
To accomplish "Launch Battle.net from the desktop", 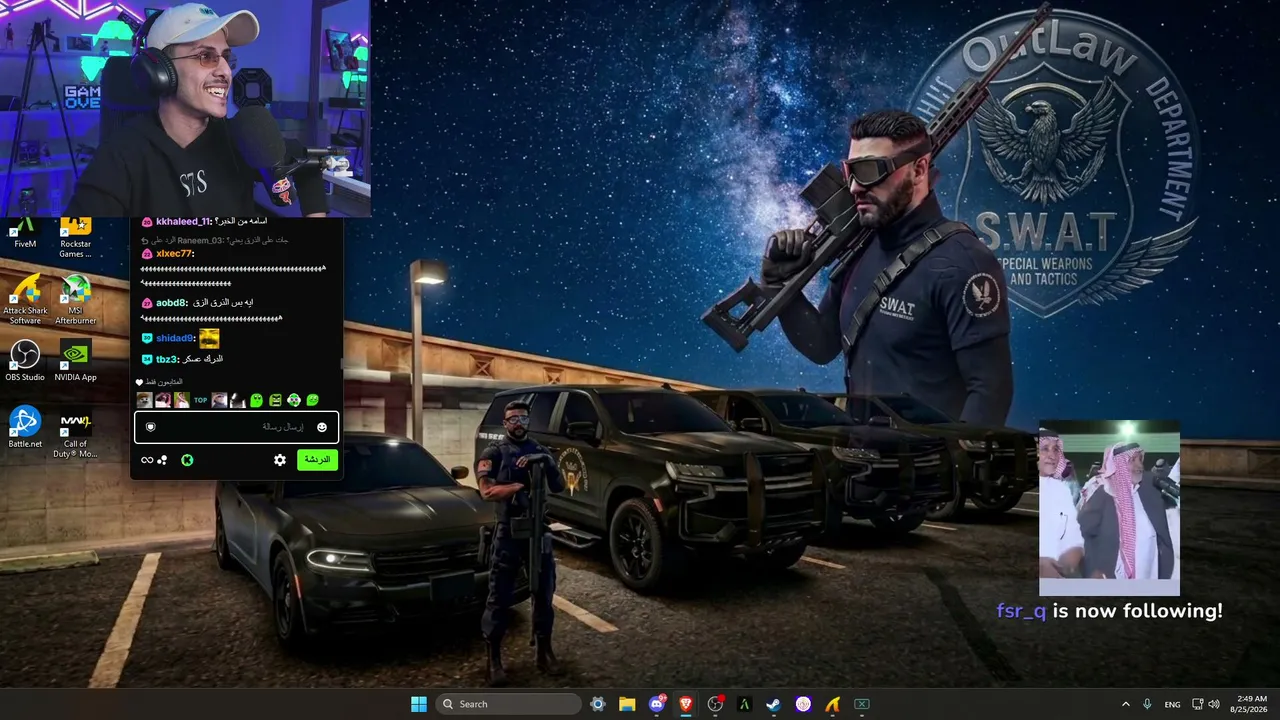I will pos(25,427).
